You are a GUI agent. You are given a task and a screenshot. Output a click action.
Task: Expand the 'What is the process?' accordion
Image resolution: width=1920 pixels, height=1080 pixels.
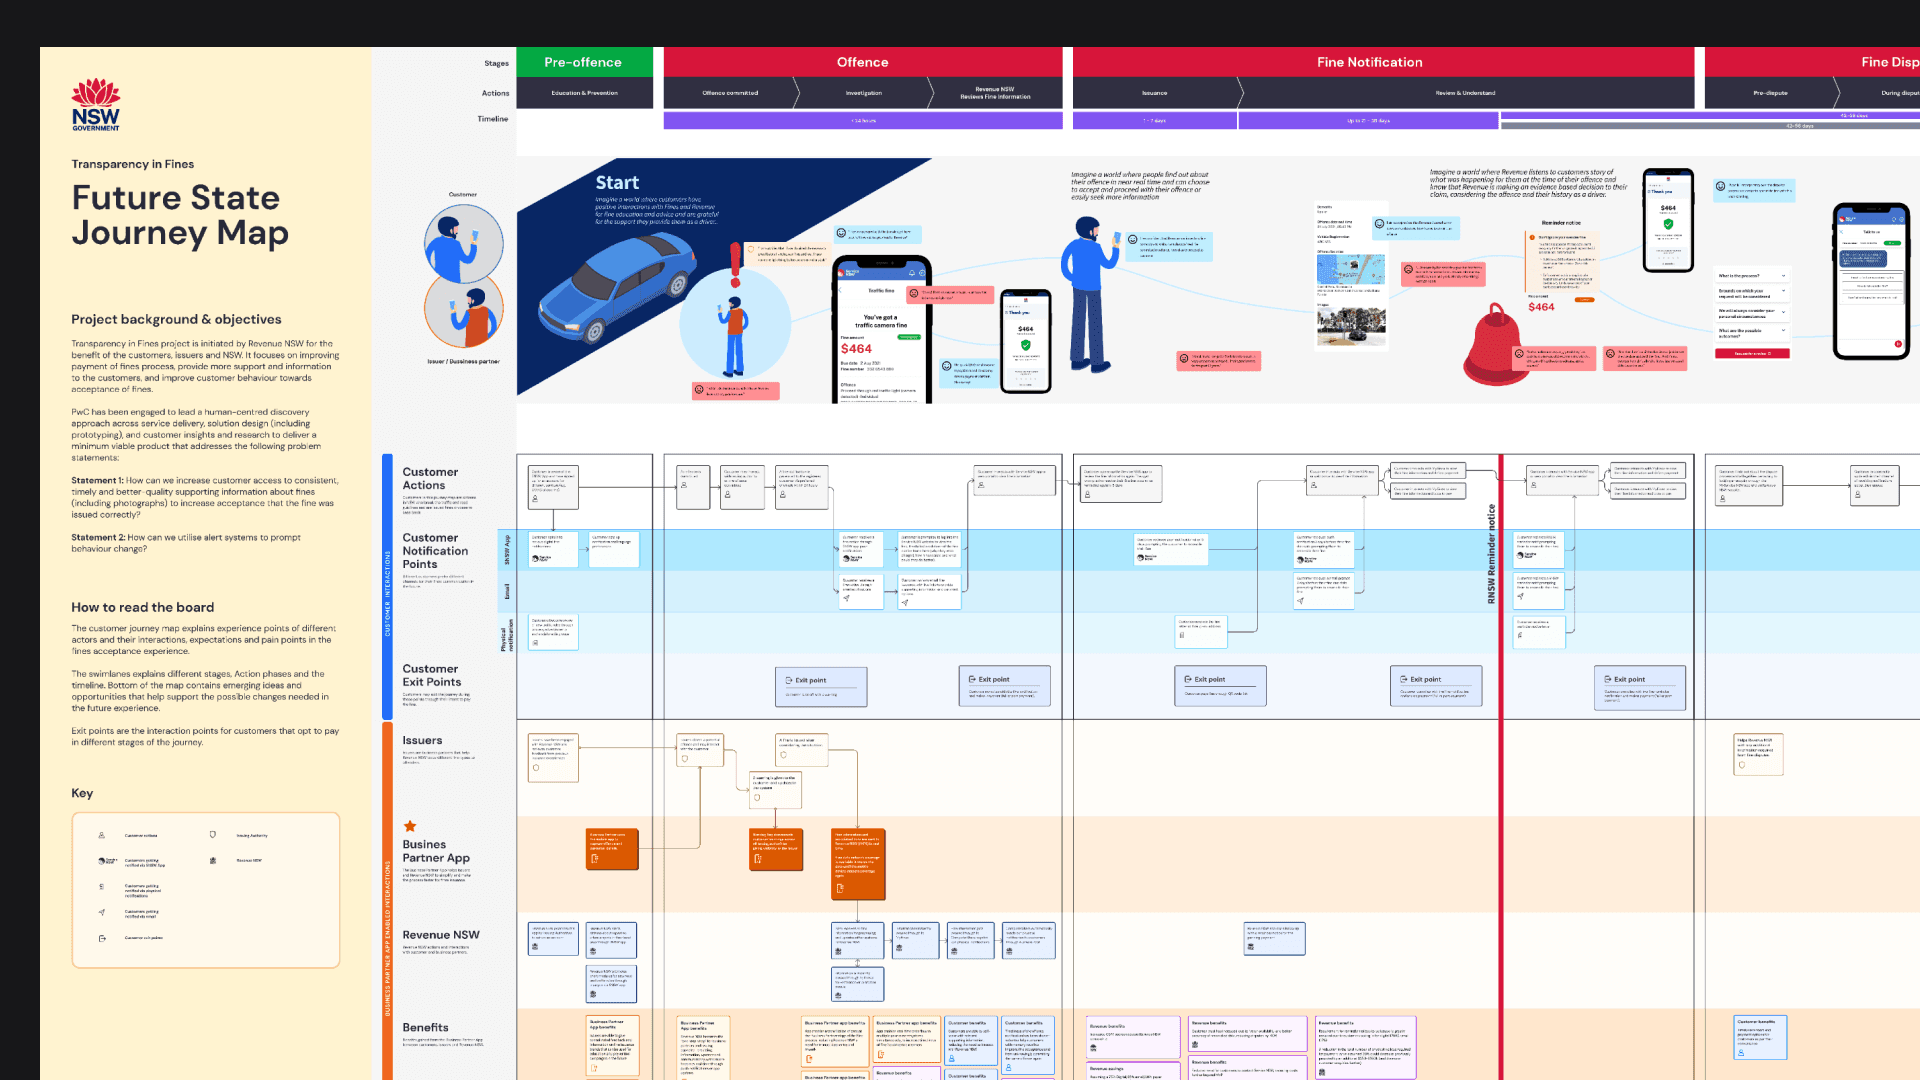pyautogui.click(x=1783, y=276)
